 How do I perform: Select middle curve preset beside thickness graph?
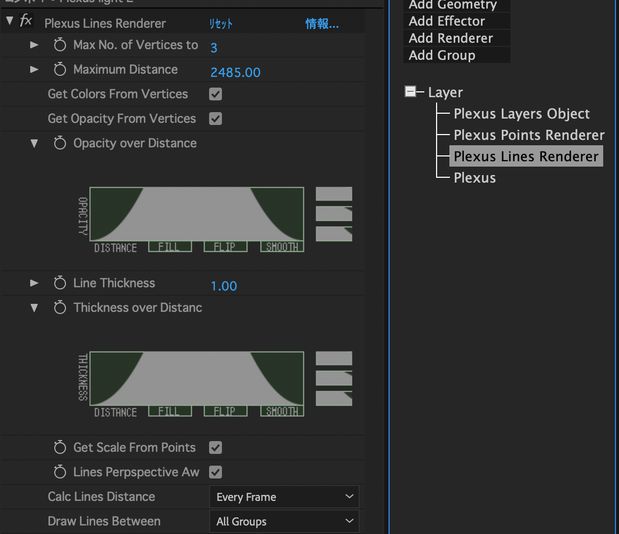pos(334,378)
